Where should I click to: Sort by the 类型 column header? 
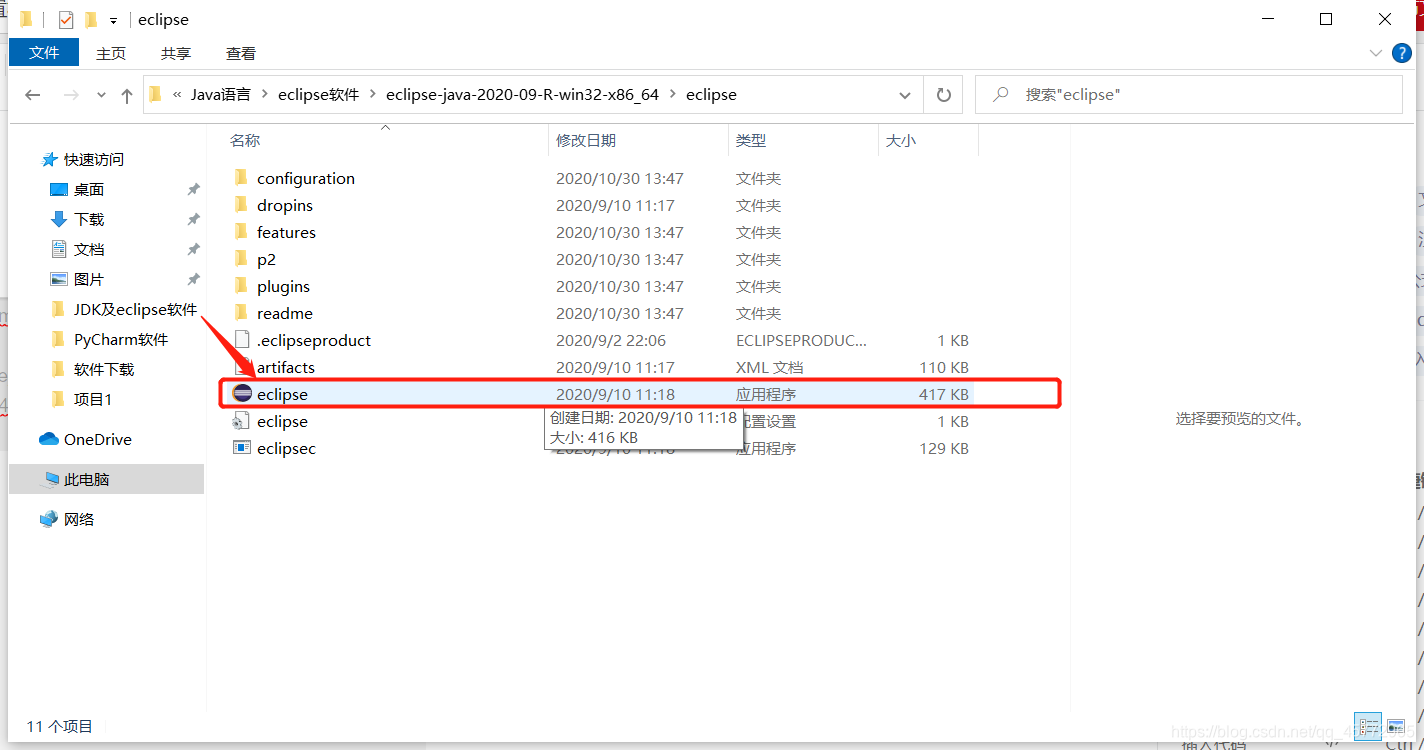tap(751, 141)
